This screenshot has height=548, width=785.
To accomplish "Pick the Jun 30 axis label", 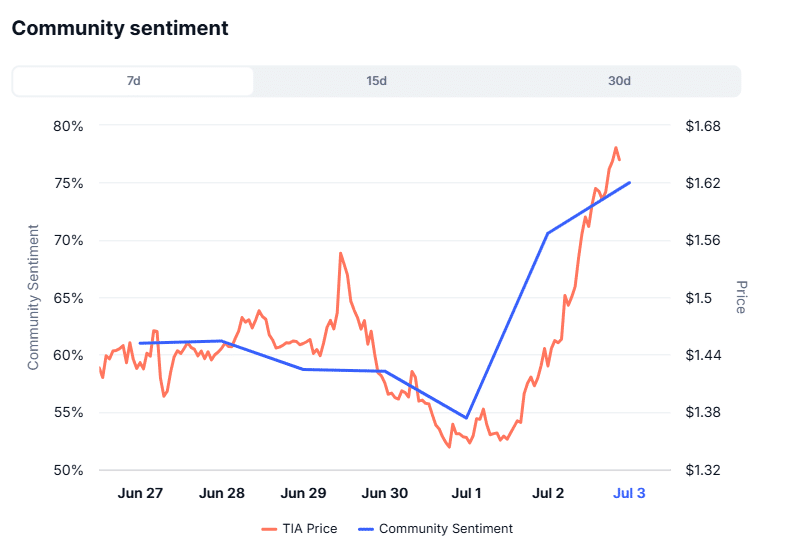I will pos(385,493).
